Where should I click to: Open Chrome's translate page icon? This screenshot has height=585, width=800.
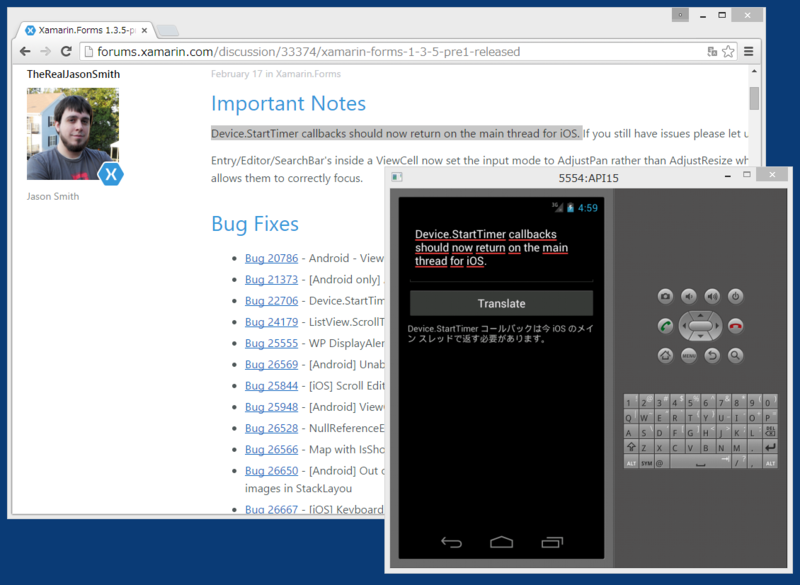(712, 52)
